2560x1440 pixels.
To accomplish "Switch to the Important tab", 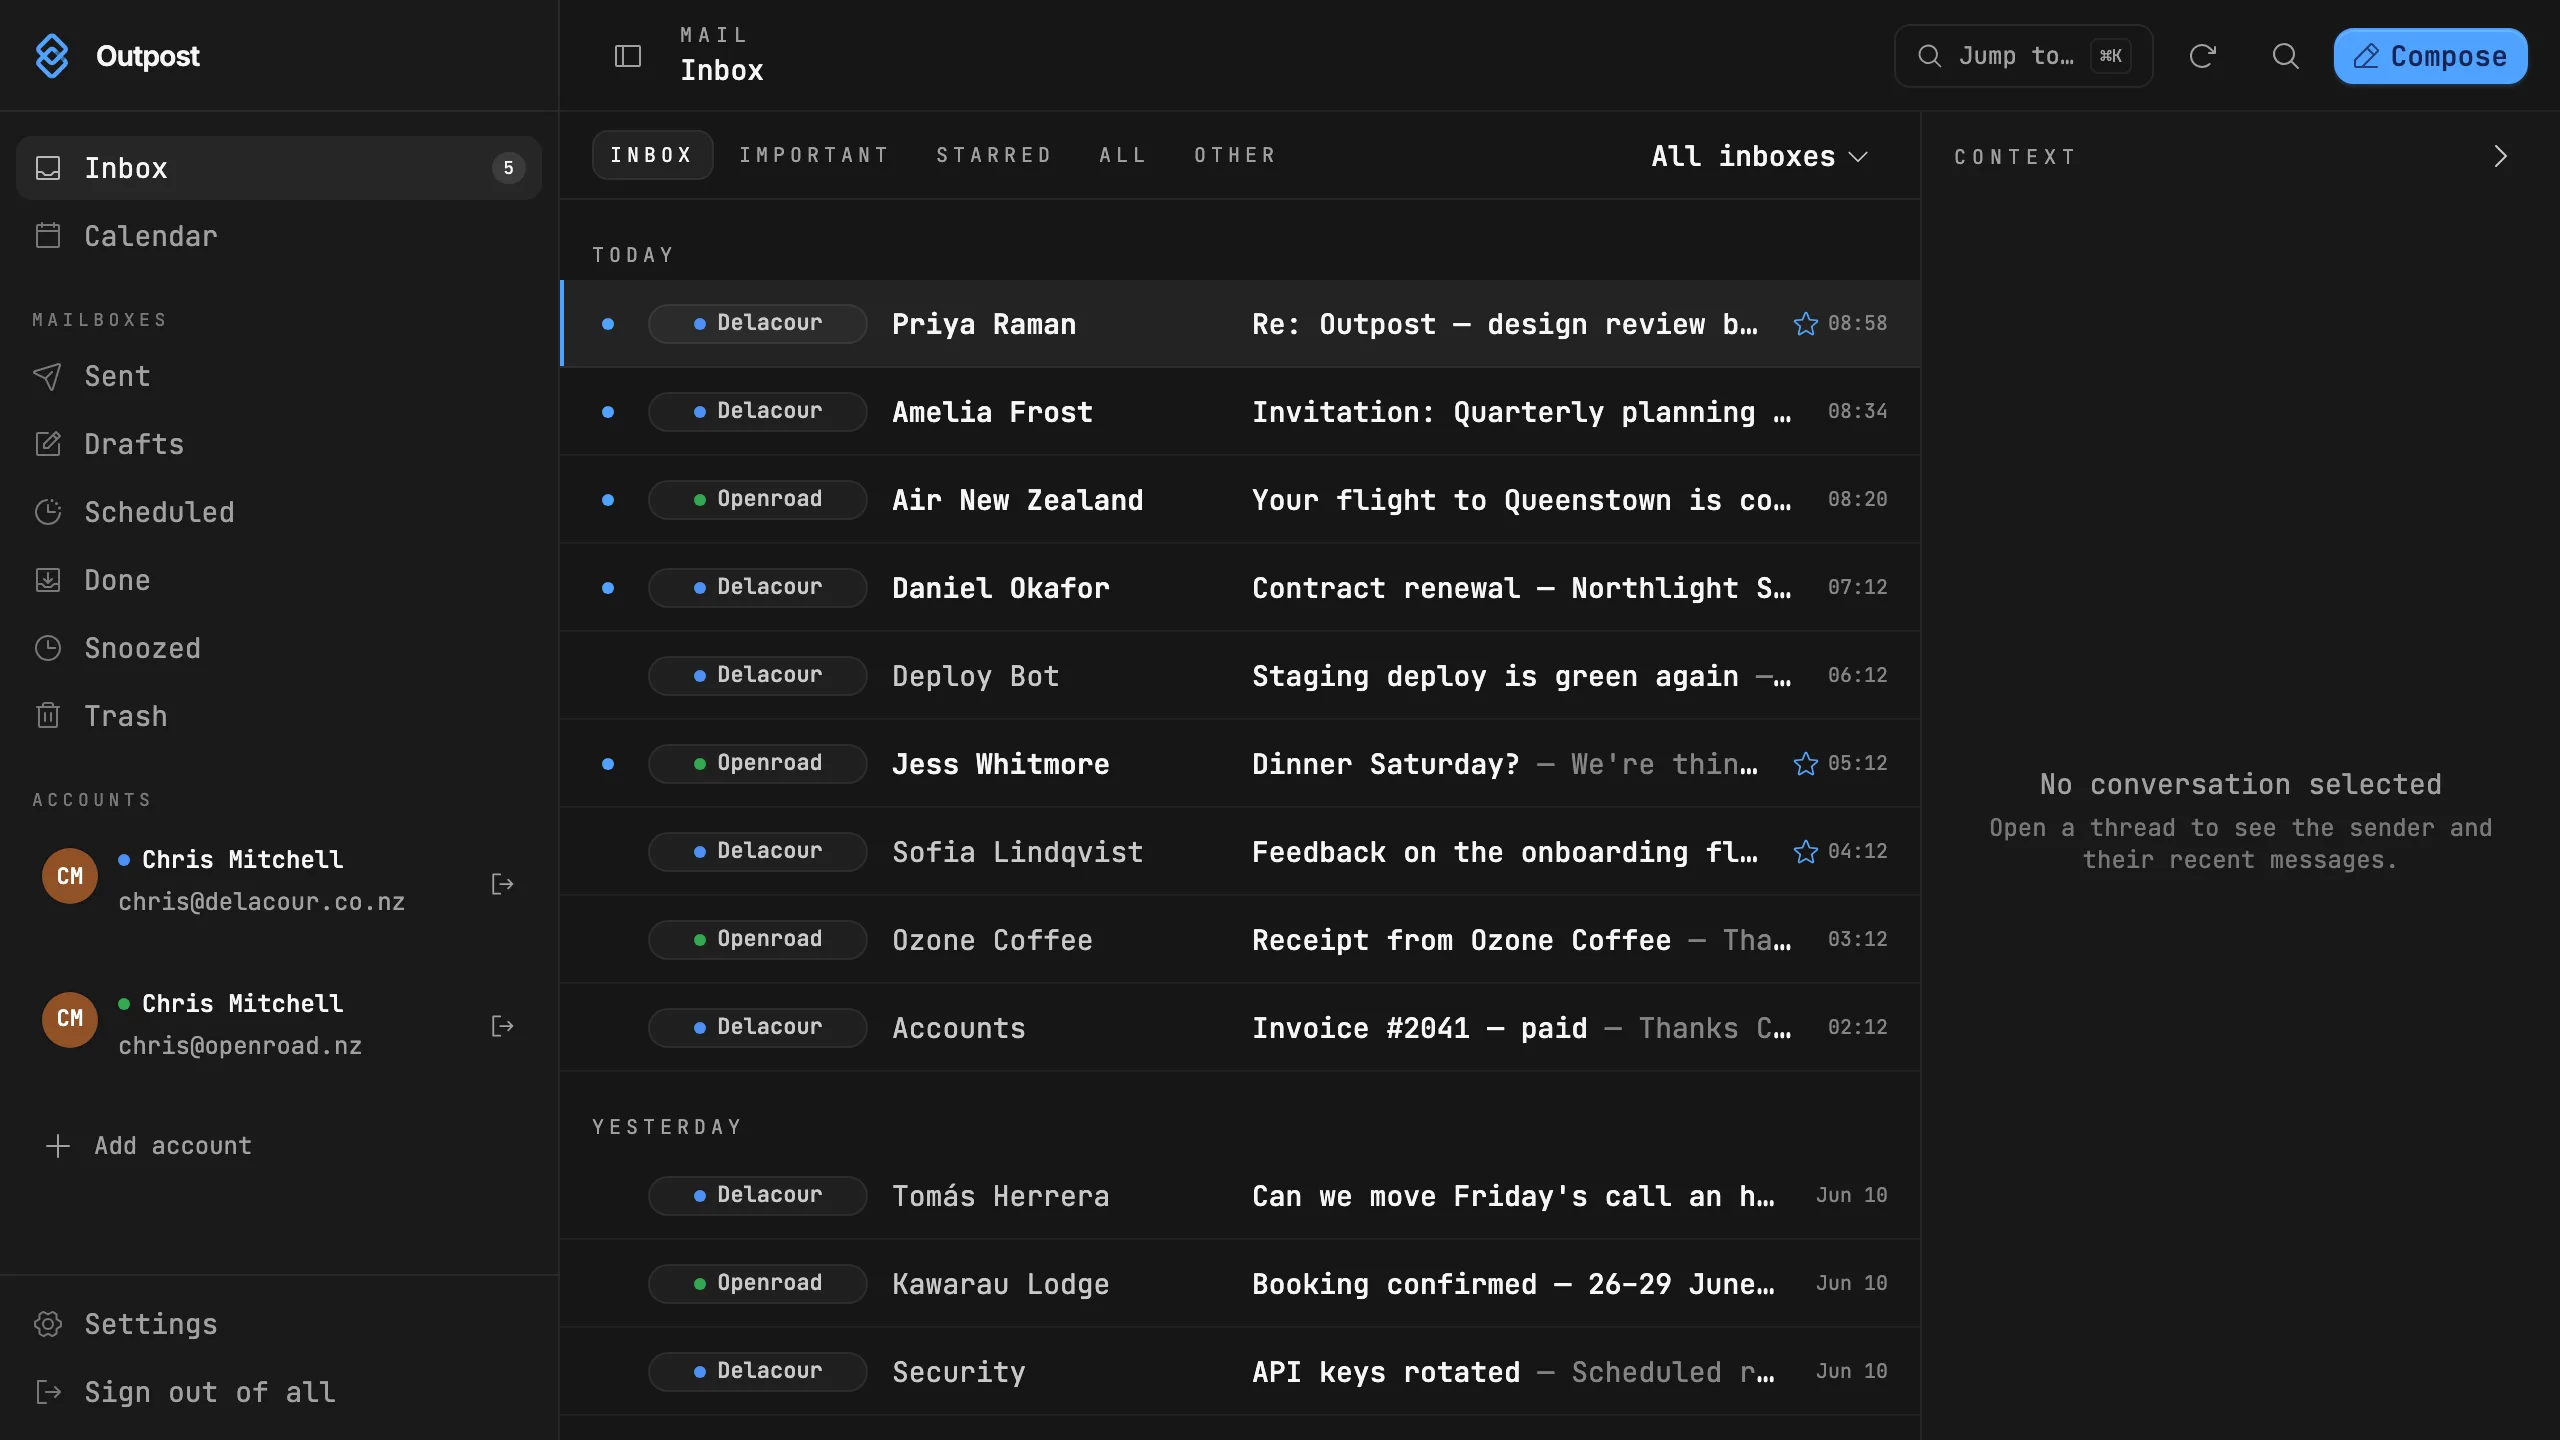I will point(814,155).
